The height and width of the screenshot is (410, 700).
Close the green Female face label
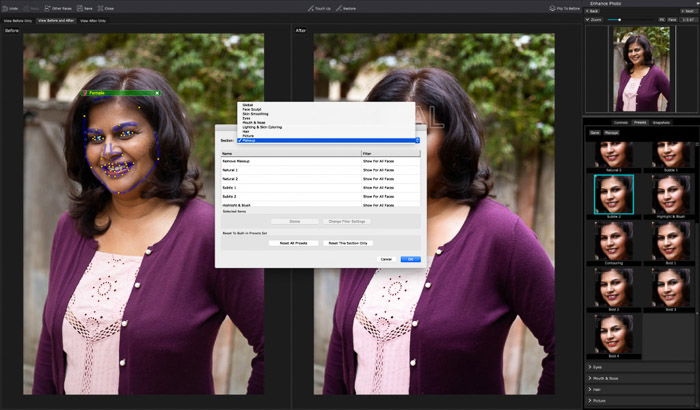point(157,92)
